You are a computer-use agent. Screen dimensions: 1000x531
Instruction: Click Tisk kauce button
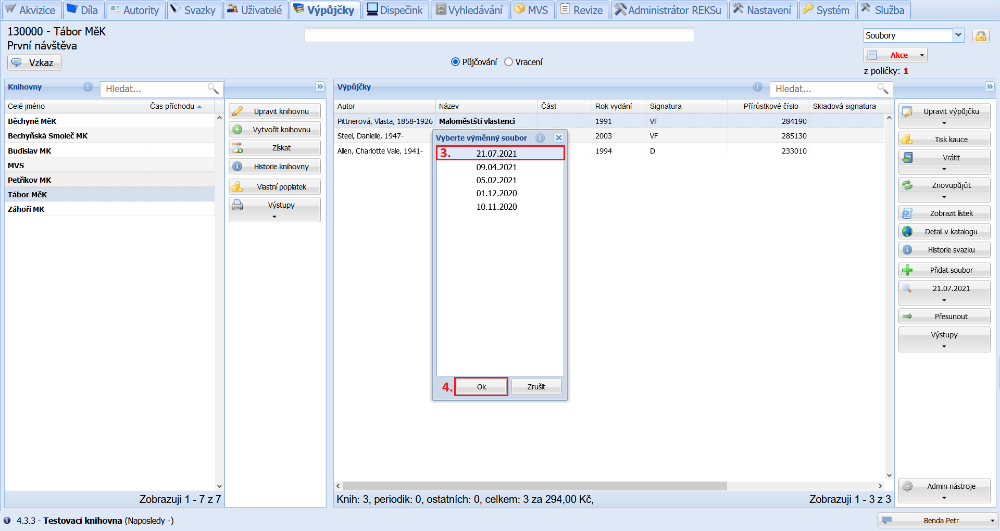pyautogui.click(x=944, y=139)
